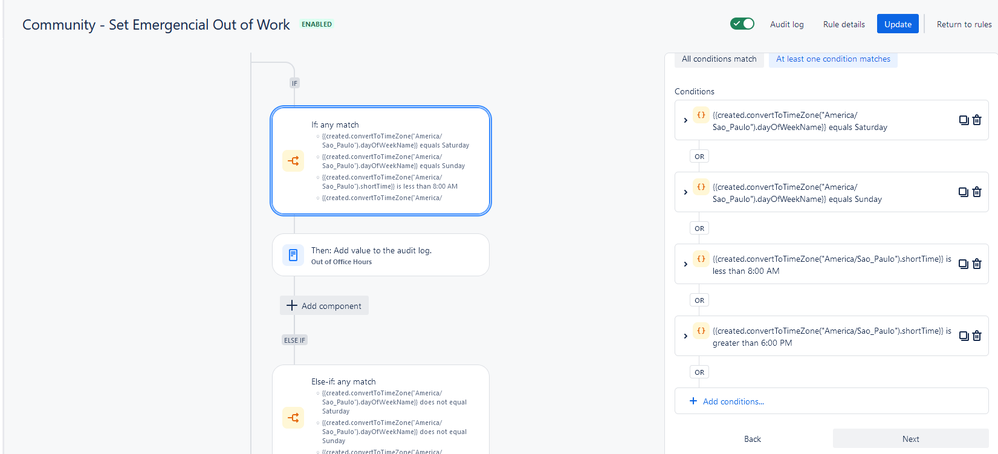
Task: Open the Audit log
Action: 787,24
